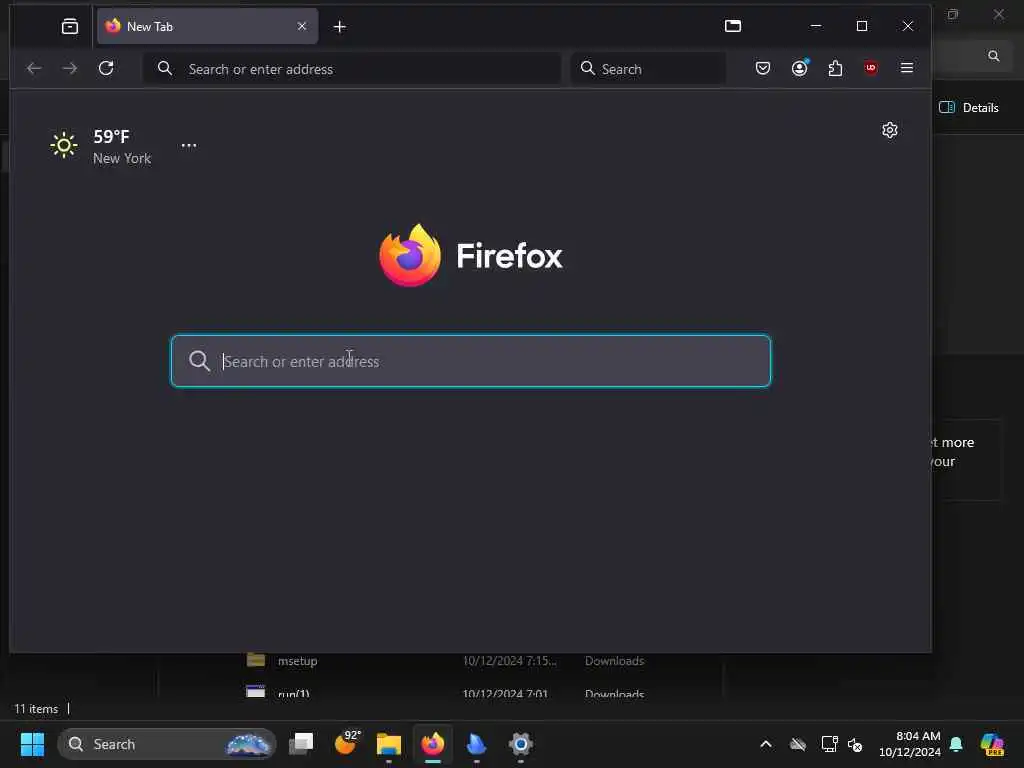Expand hidden system tray icons
The width and height of the screenshot is (1024, 768).
coord(766,744)
